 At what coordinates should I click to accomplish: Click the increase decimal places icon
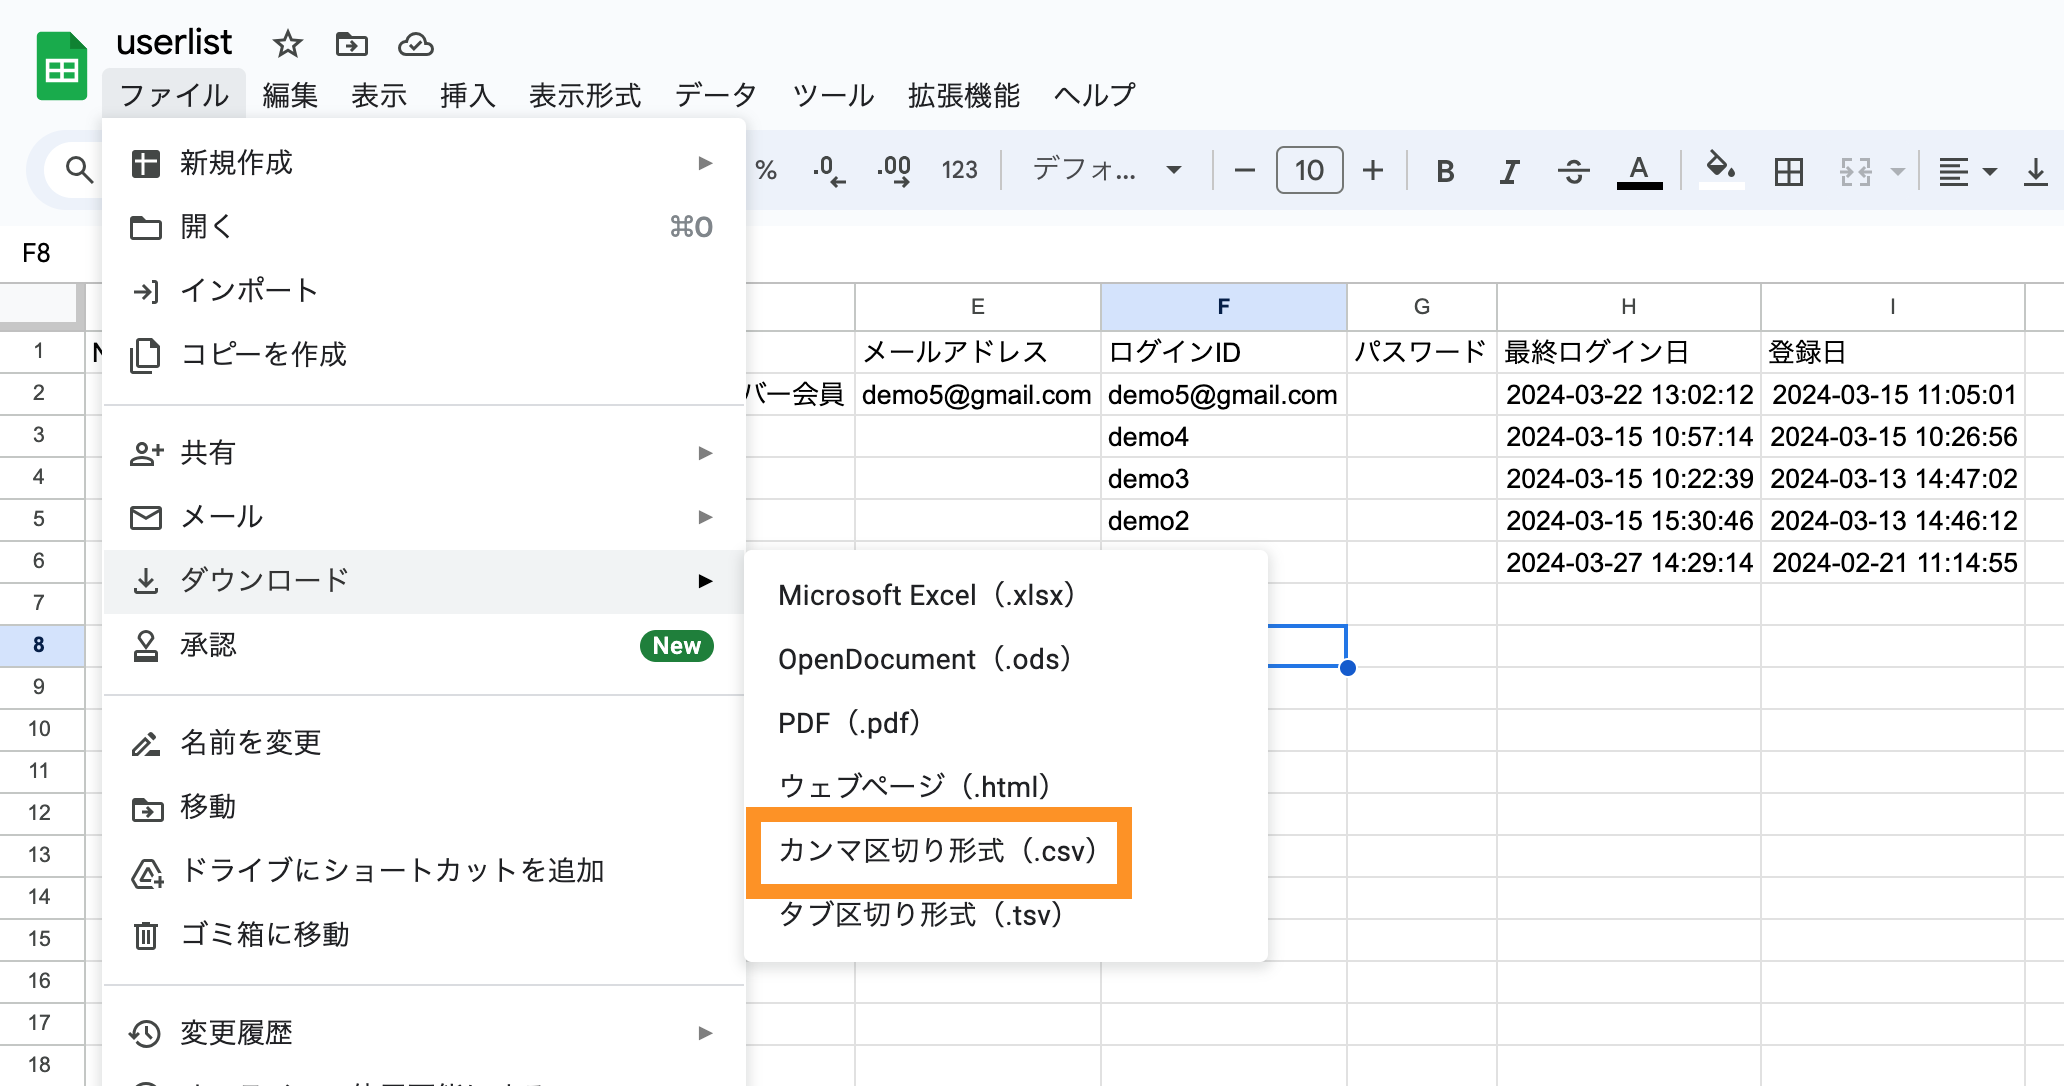pos(893,170)
